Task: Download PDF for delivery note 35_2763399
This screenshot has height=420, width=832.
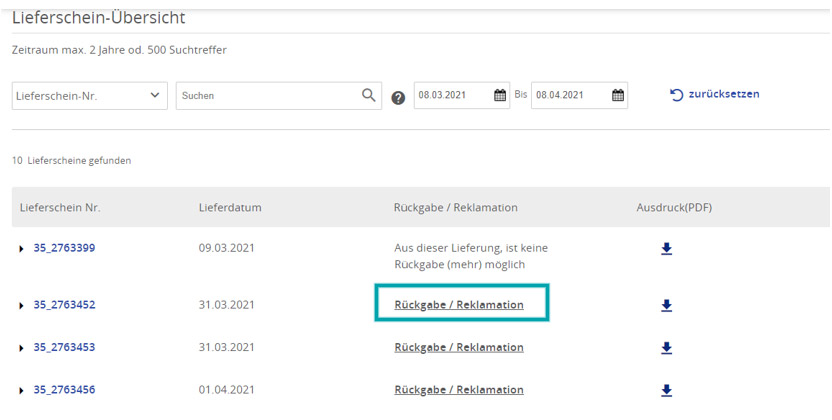Action: coord(667,249)
